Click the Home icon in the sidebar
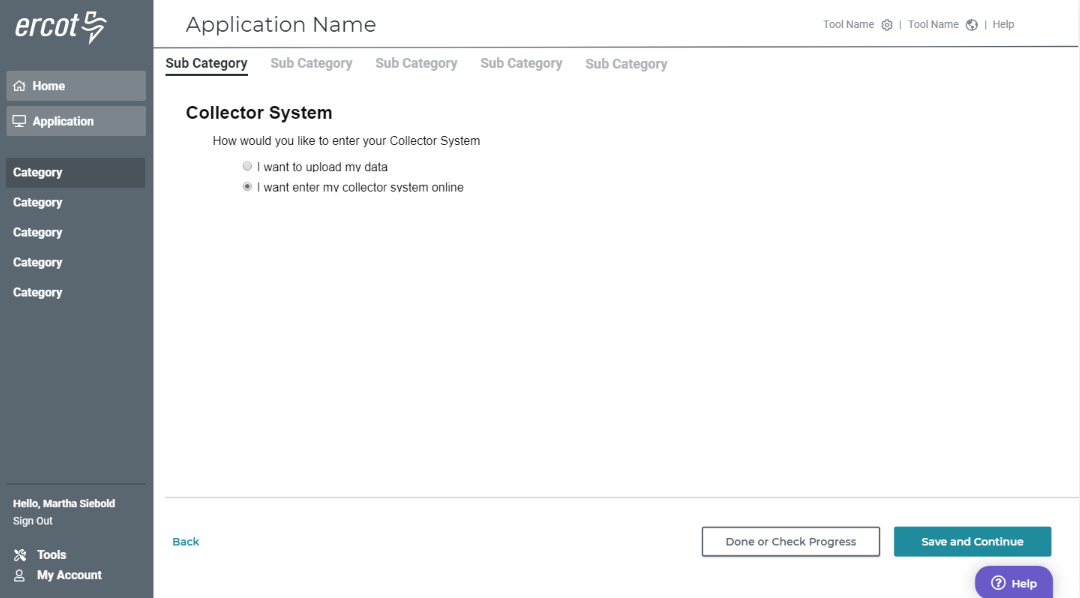1080x598 pixels. 20,85
